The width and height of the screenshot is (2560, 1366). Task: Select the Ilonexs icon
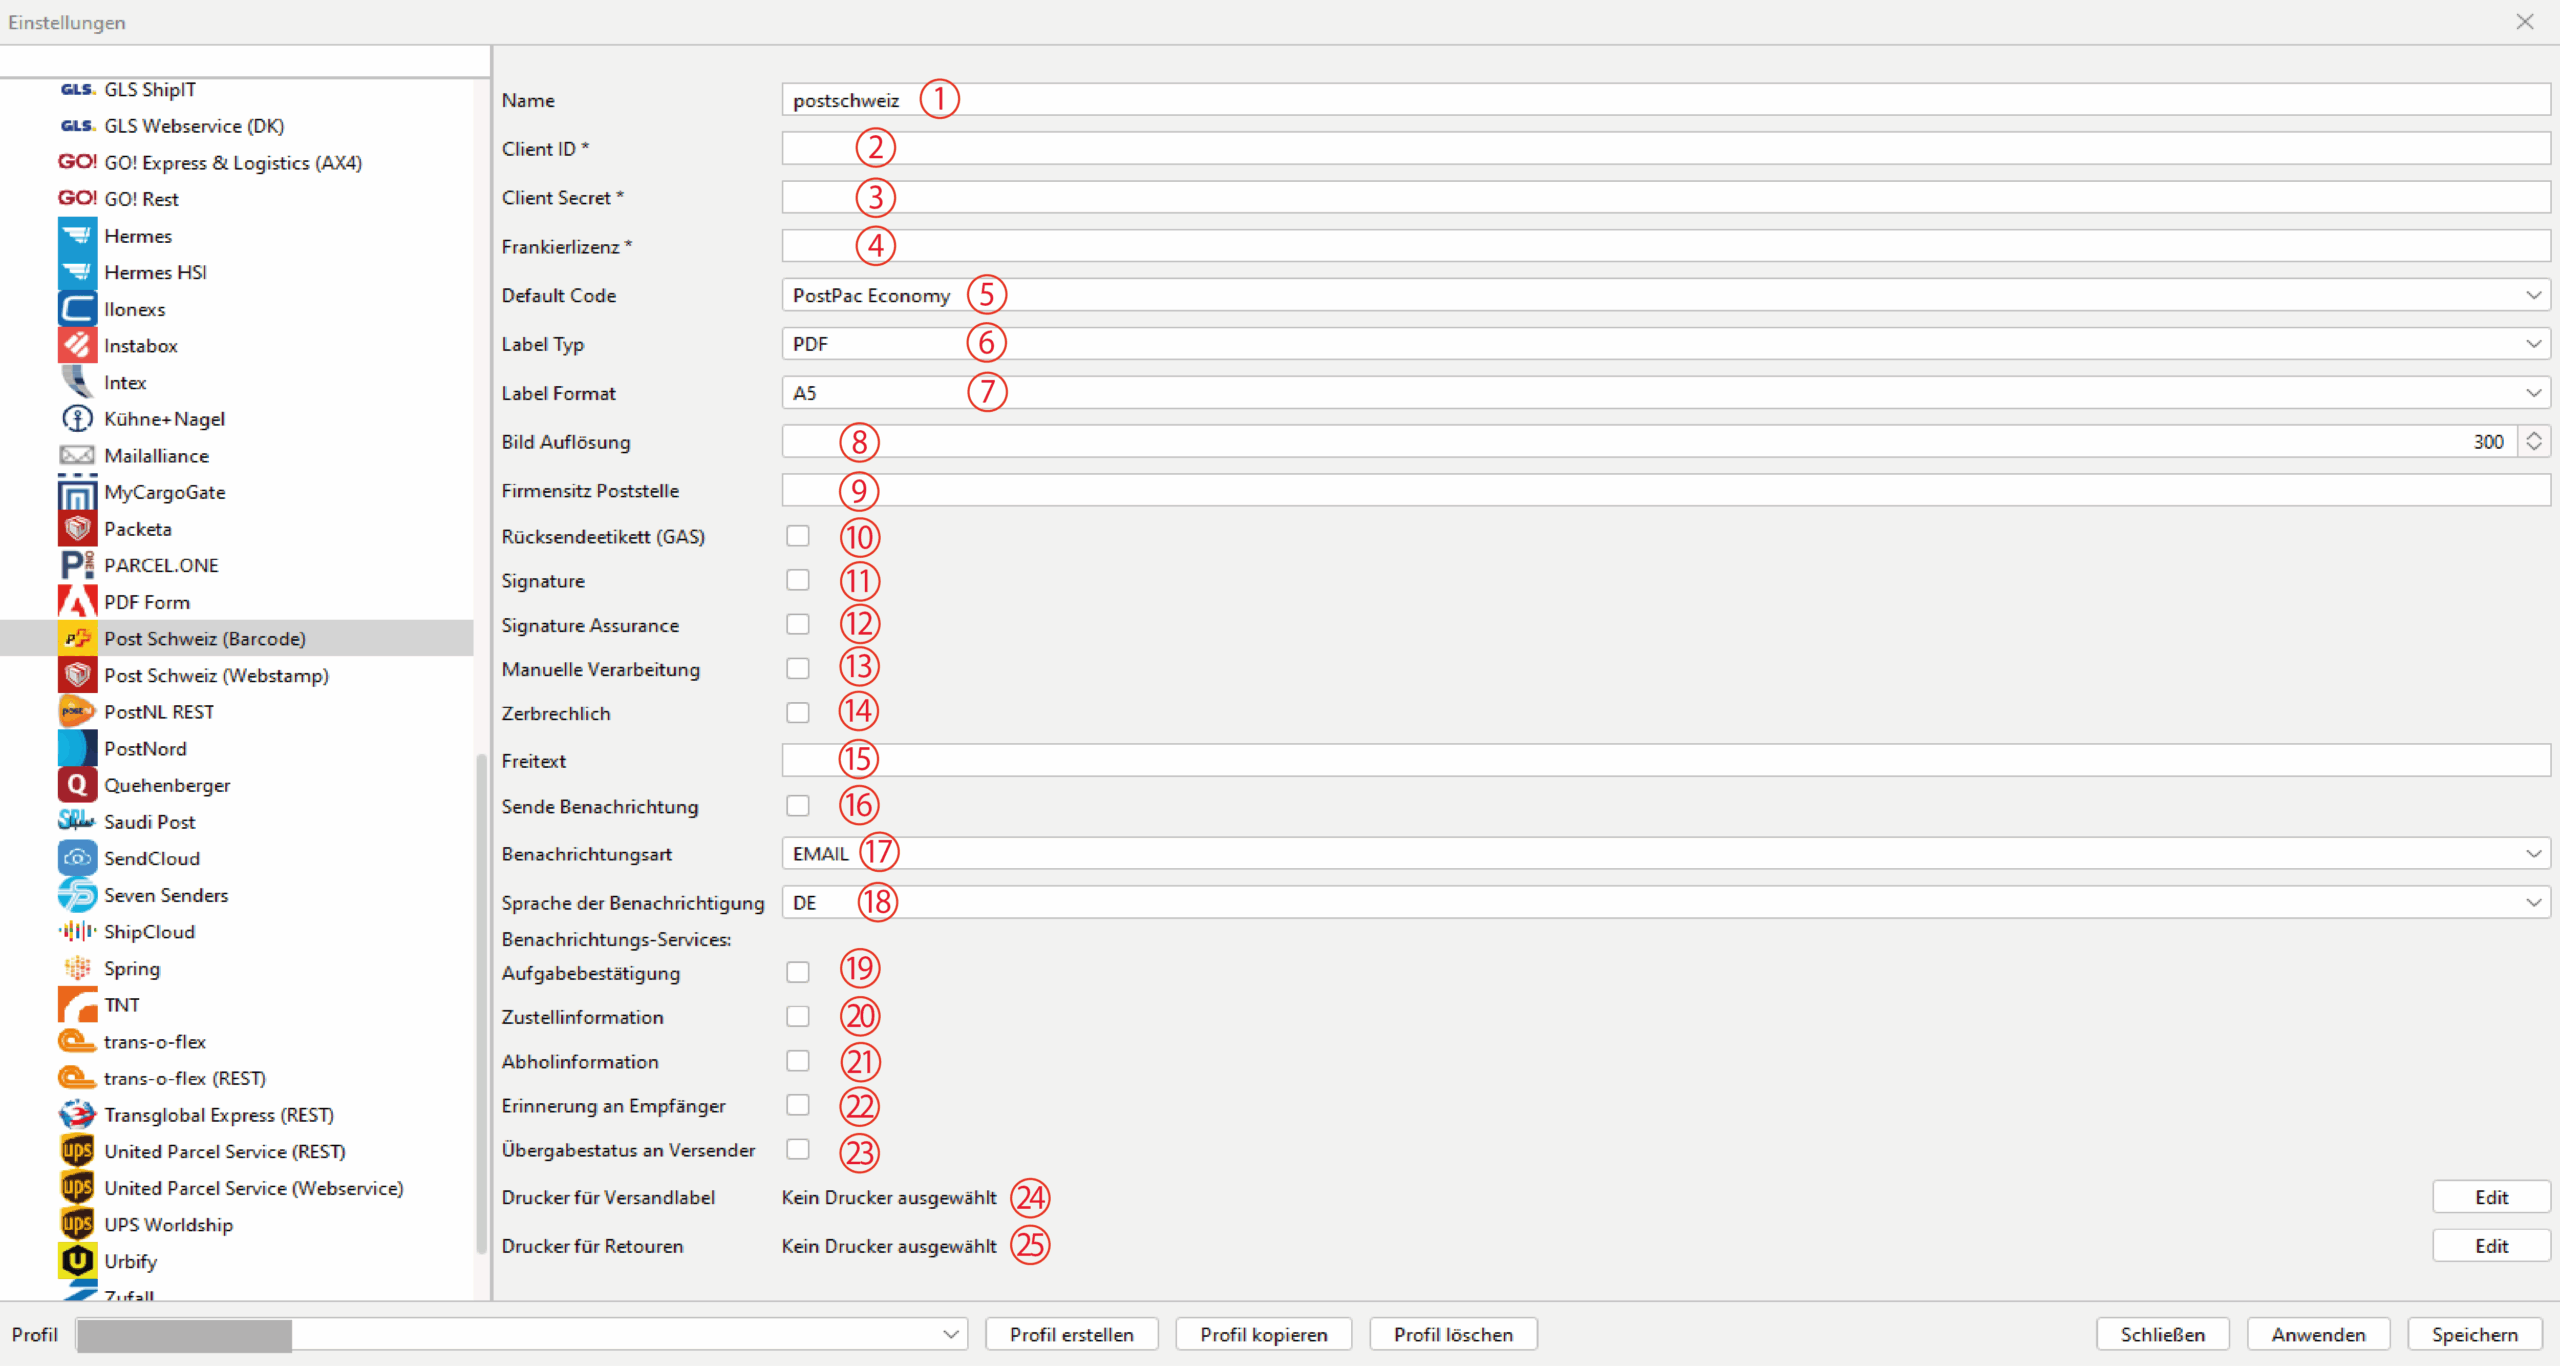[x=77, y=309]
